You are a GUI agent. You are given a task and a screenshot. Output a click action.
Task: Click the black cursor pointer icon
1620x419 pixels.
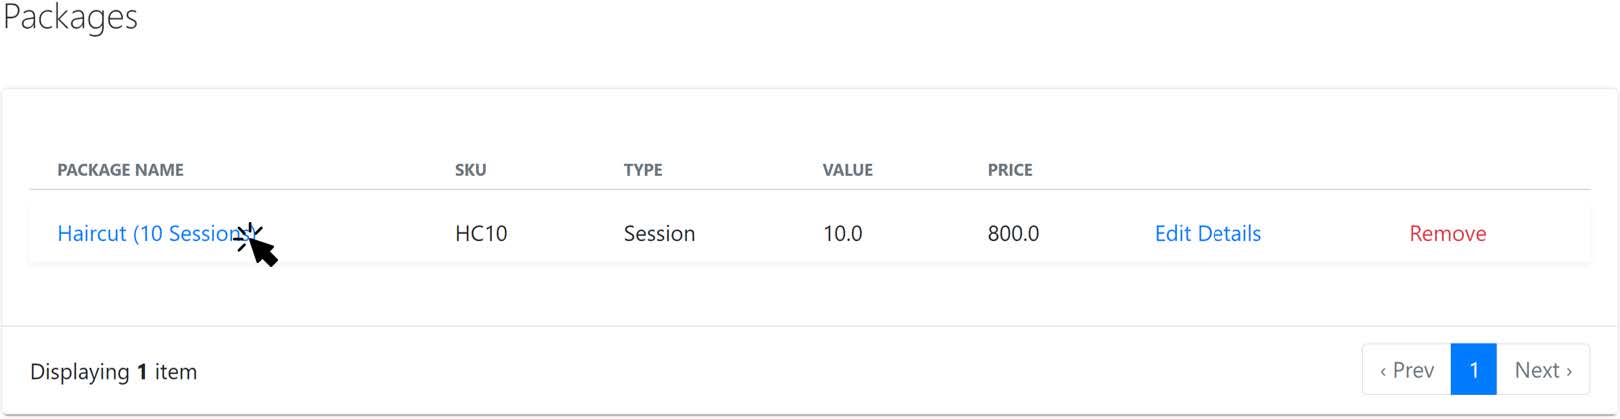258,245
